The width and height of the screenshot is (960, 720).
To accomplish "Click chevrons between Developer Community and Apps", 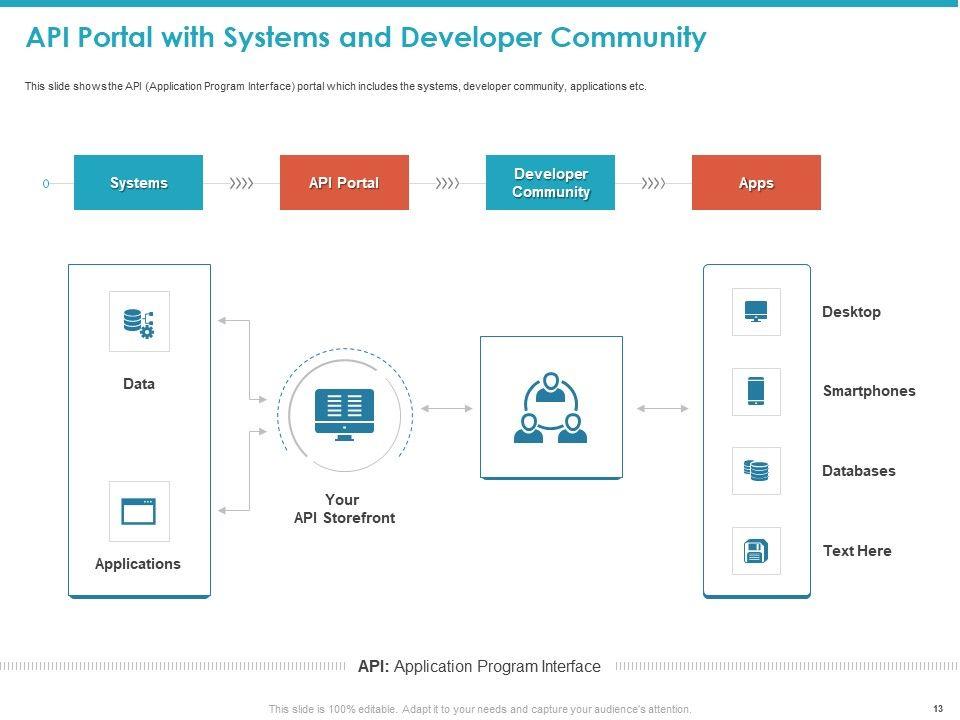I will click(653, 183).
